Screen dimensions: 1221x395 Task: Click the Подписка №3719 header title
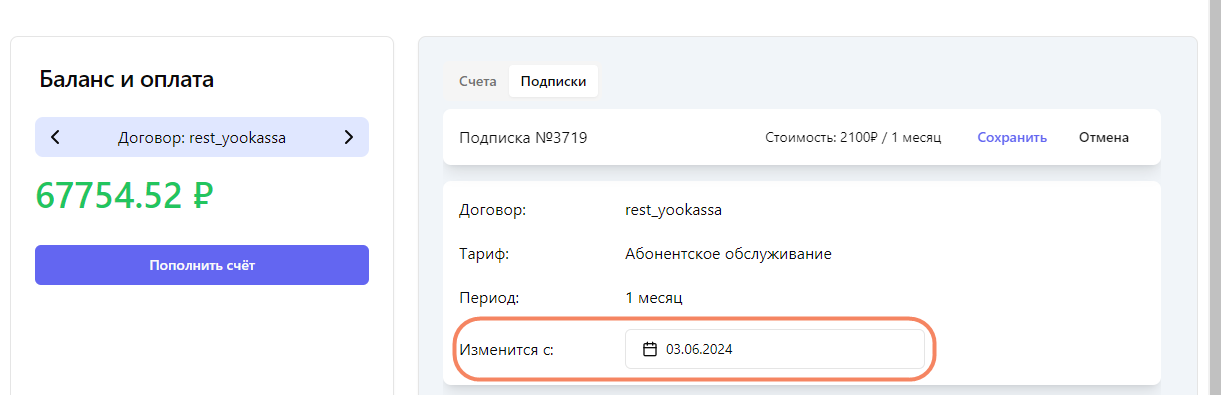523,138
